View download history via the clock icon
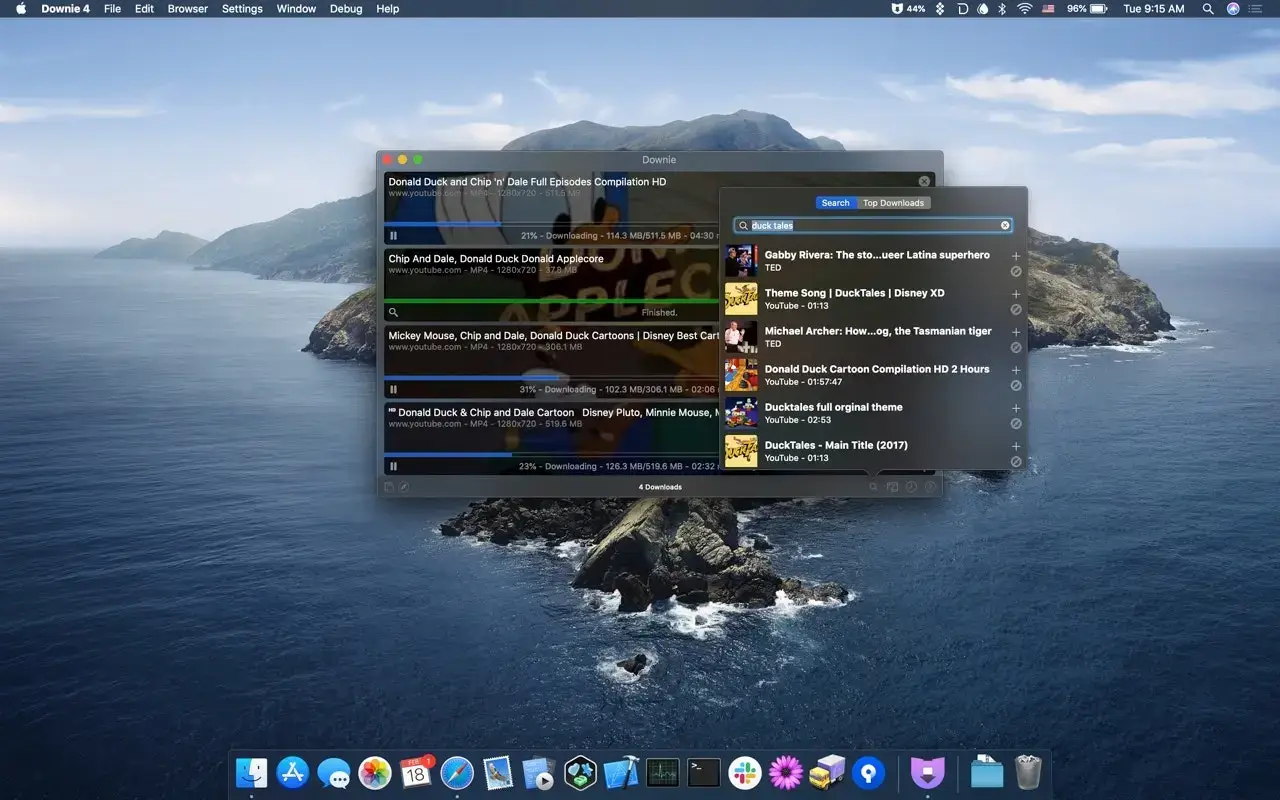 (910, 487)
